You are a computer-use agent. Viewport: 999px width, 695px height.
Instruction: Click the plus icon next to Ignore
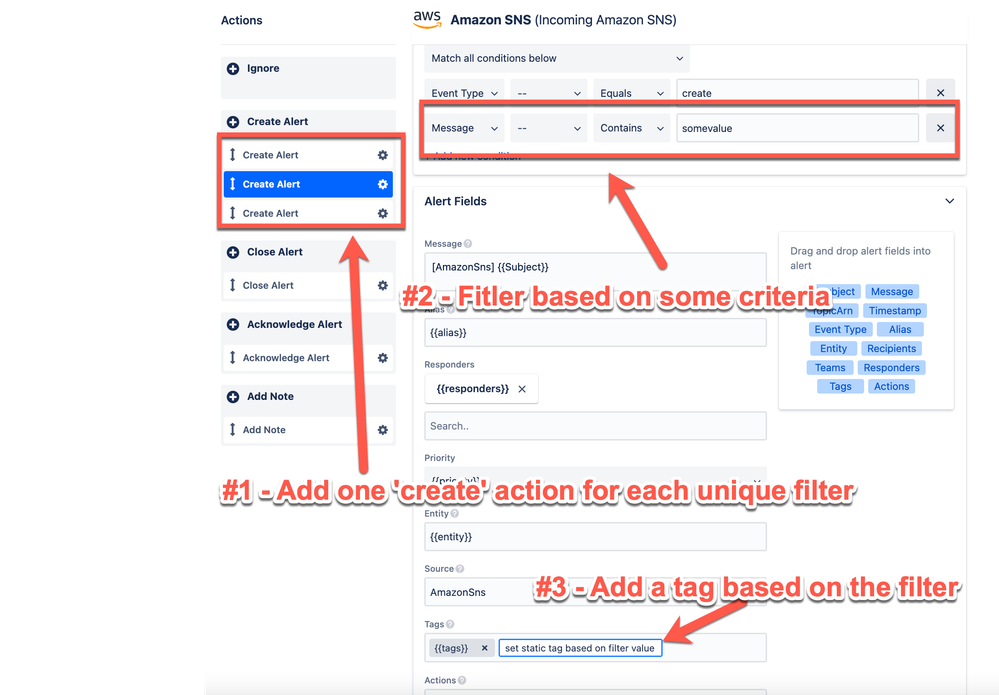click(x=233, y=69)
